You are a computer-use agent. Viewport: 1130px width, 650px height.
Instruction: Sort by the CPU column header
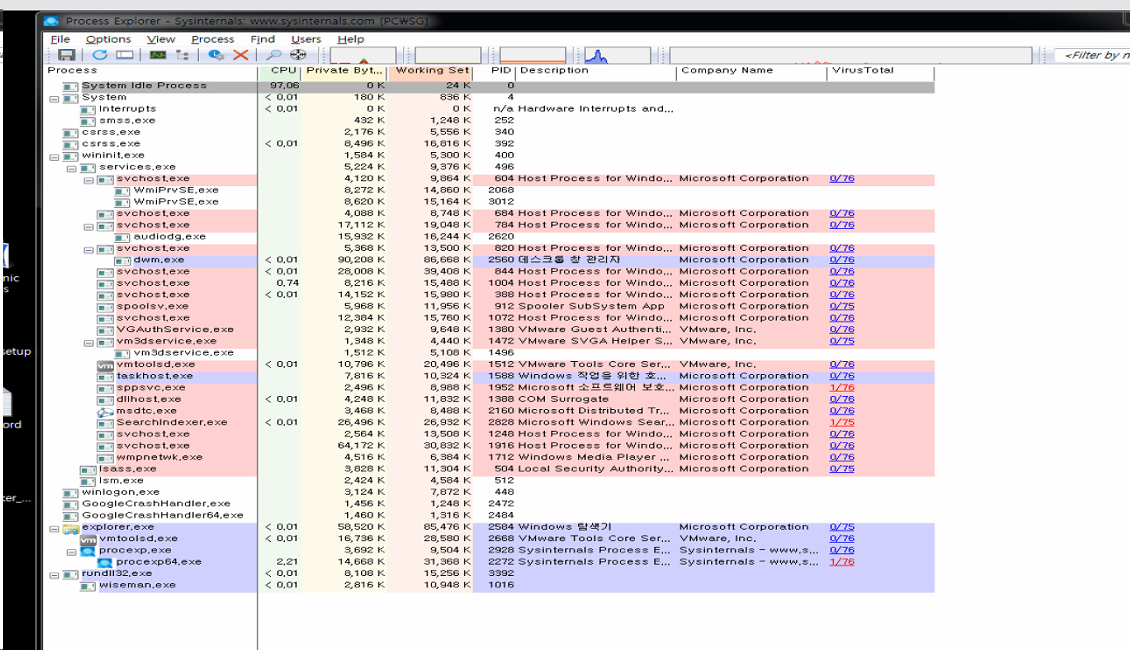(x=280, y=71)
